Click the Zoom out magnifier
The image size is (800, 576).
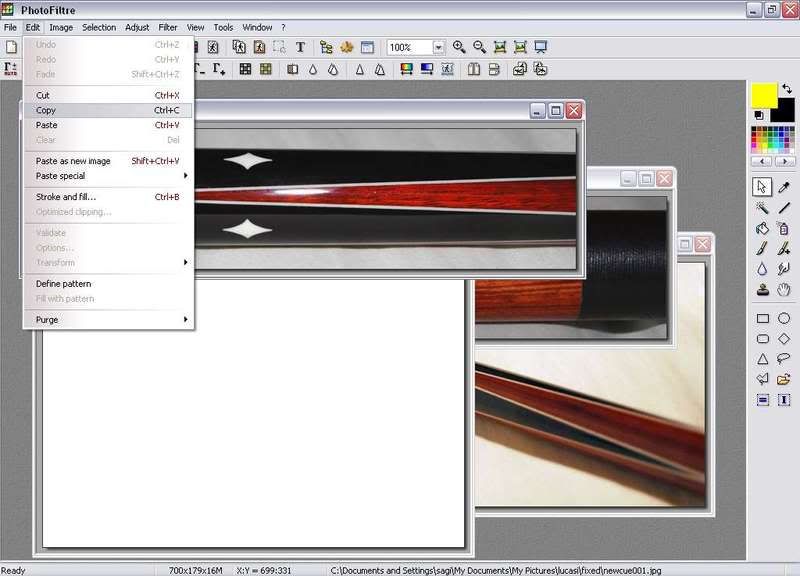click(x=479, y=47)
